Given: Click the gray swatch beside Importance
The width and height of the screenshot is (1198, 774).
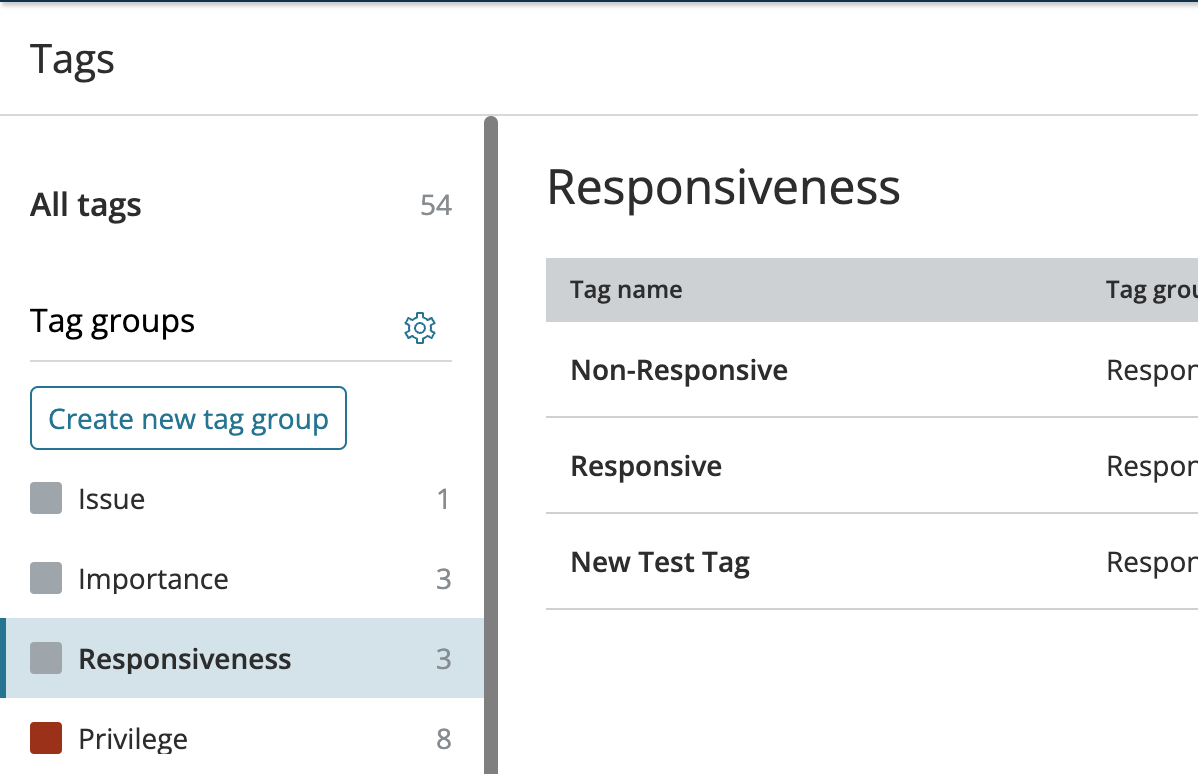Looking at the screenshot, I should (46, 578).
